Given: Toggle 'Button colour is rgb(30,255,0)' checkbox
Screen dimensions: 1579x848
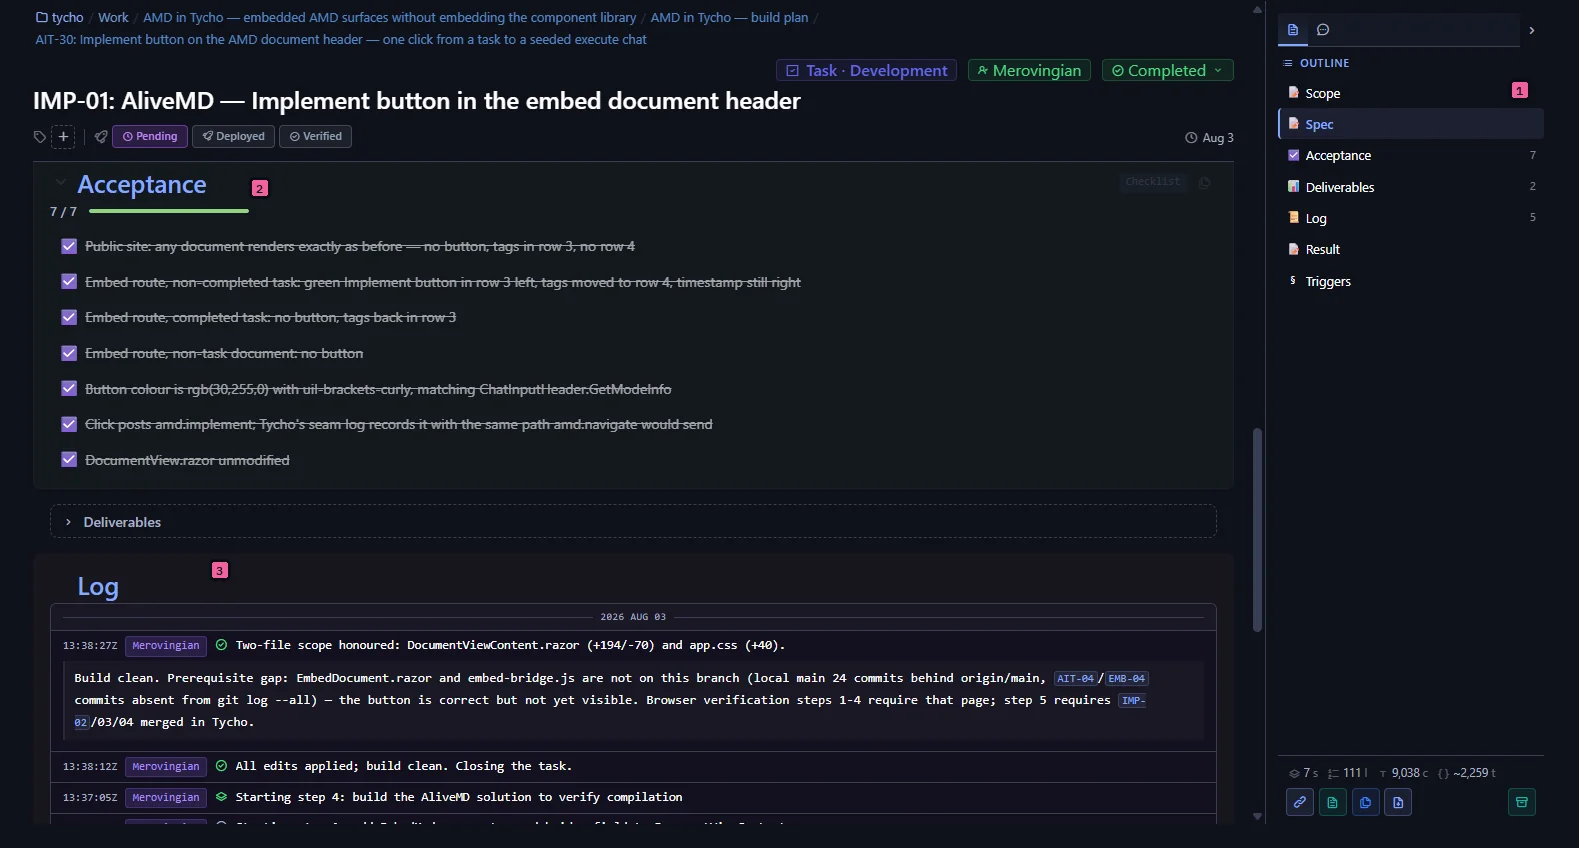Looking at the screenshot, I should [x=69, y=388].
